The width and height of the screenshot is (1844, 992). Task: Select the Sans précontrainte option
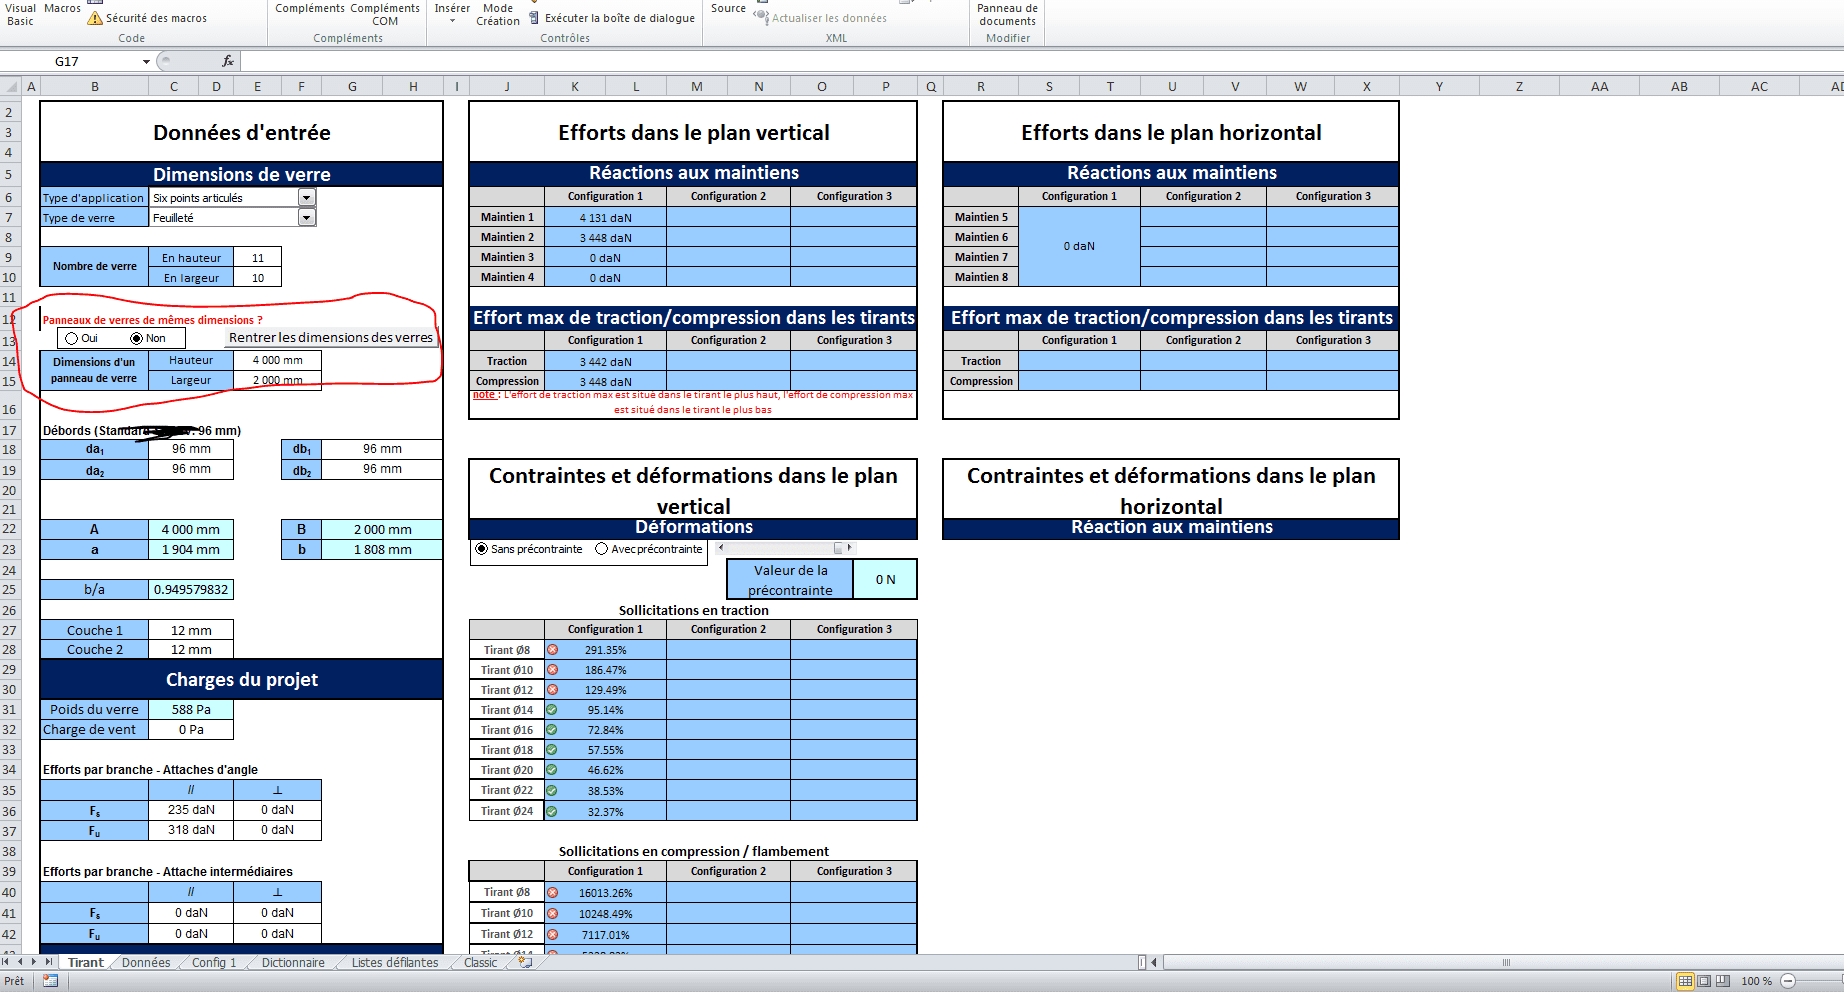482,549
